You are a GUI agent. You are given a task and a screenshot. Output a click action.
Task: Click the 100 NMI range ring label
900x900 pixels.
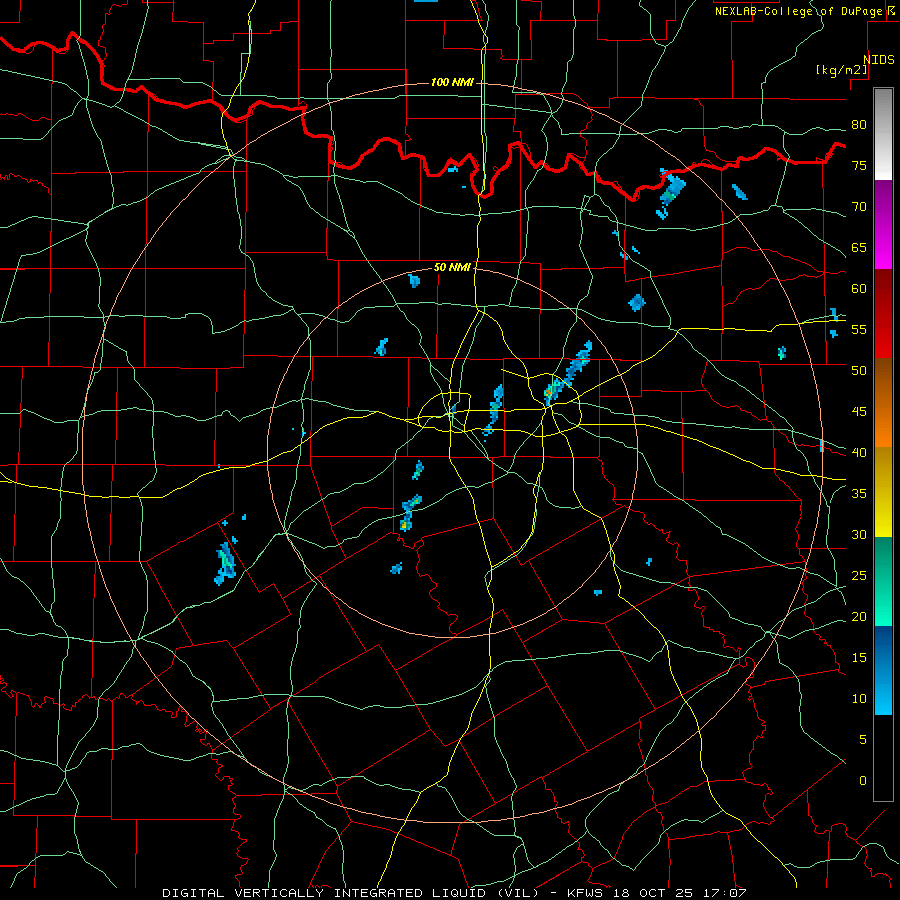(x=452, y=82)
